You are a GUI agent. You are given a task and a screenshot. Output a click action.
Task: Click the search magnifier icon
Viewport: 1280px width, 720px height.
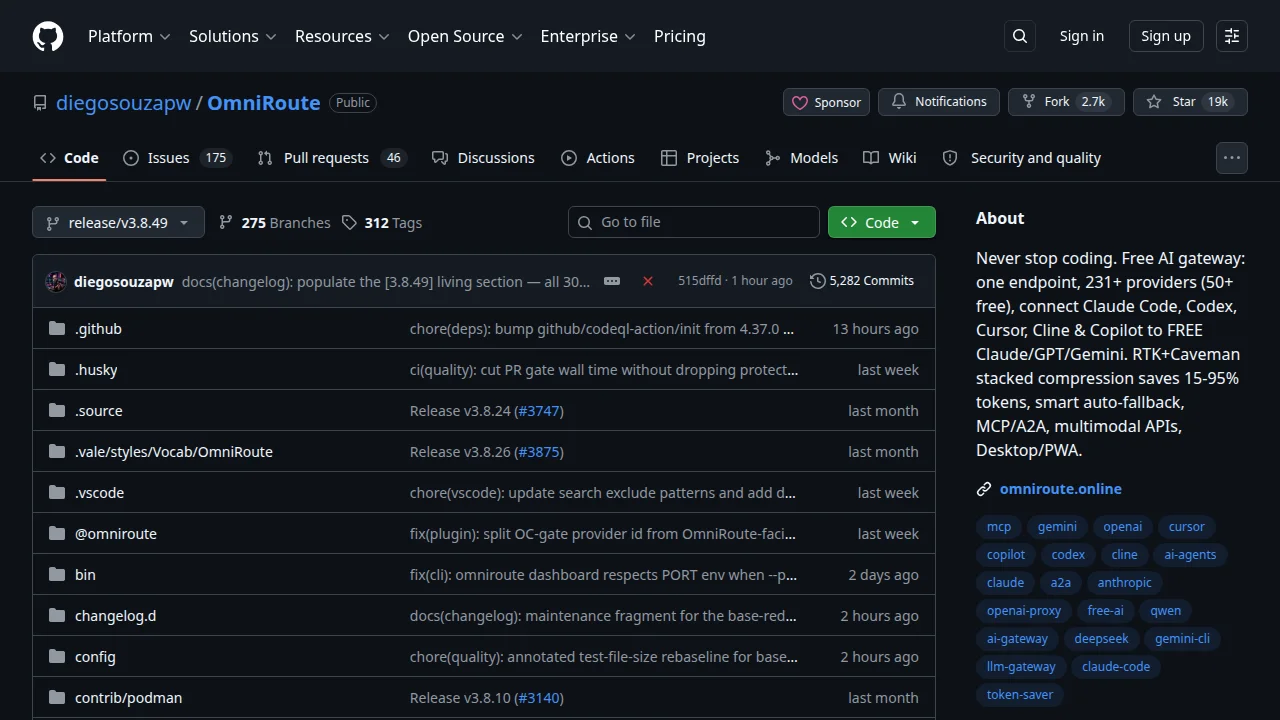[x=1020, y=36]
